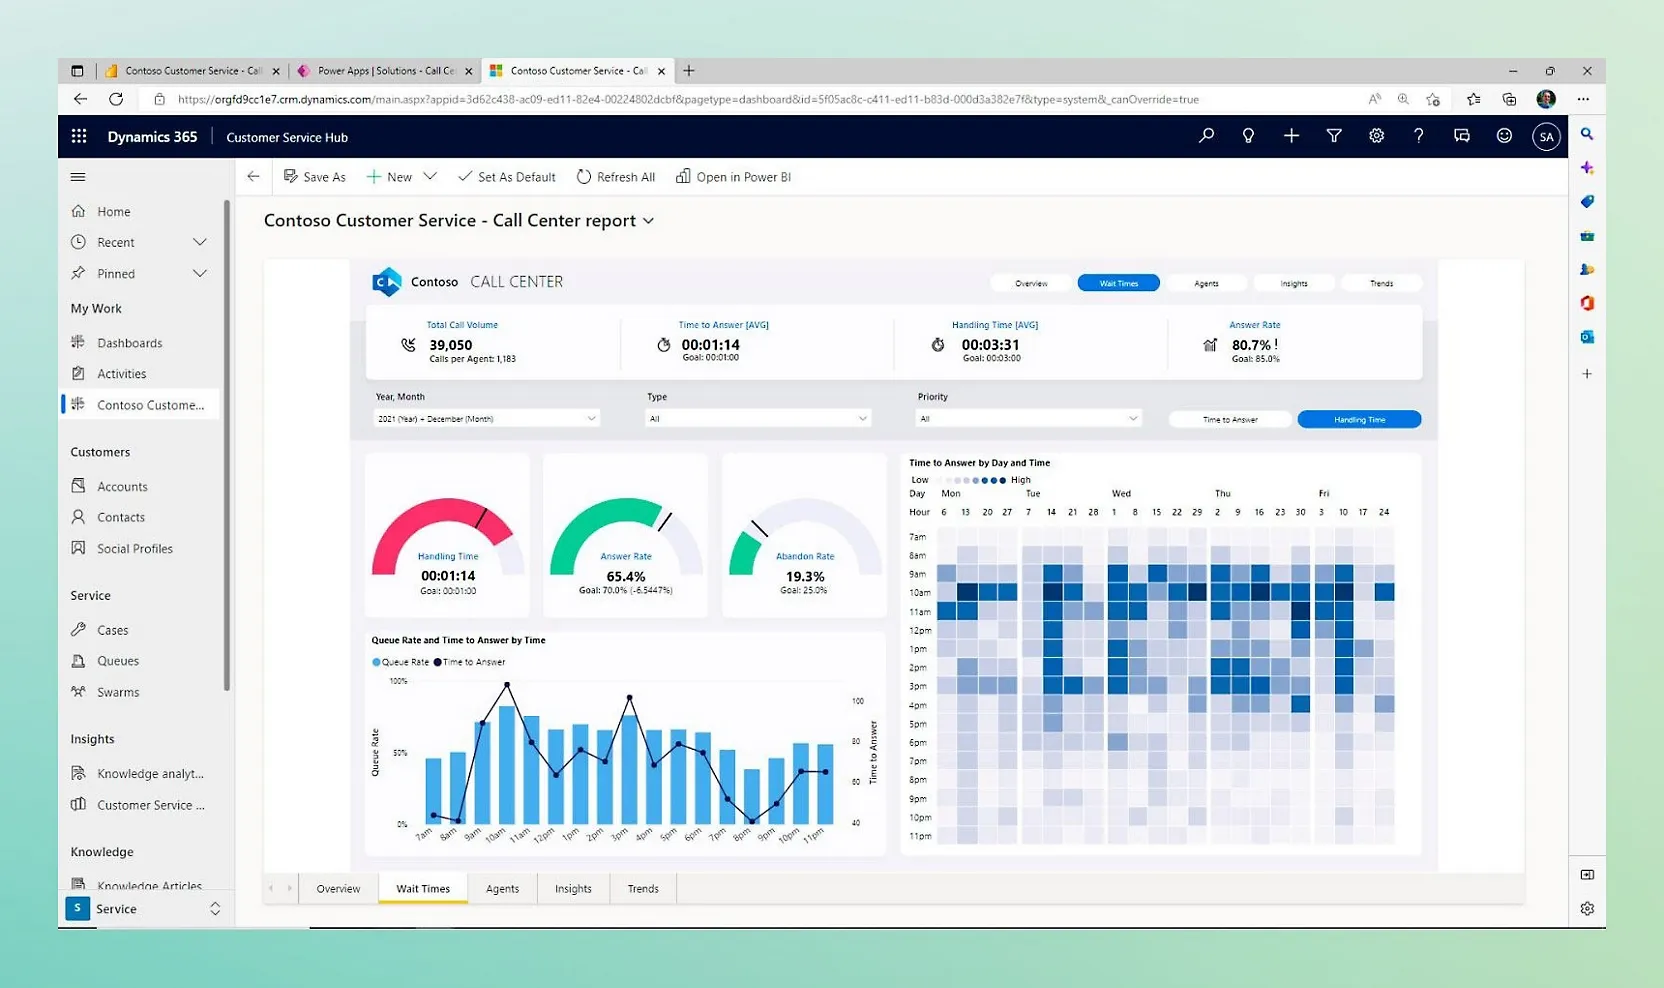This screenshot has width=1664, height=988.
Task: Expand the dashboard title chevron selector
Action: [x=648, y=221]
